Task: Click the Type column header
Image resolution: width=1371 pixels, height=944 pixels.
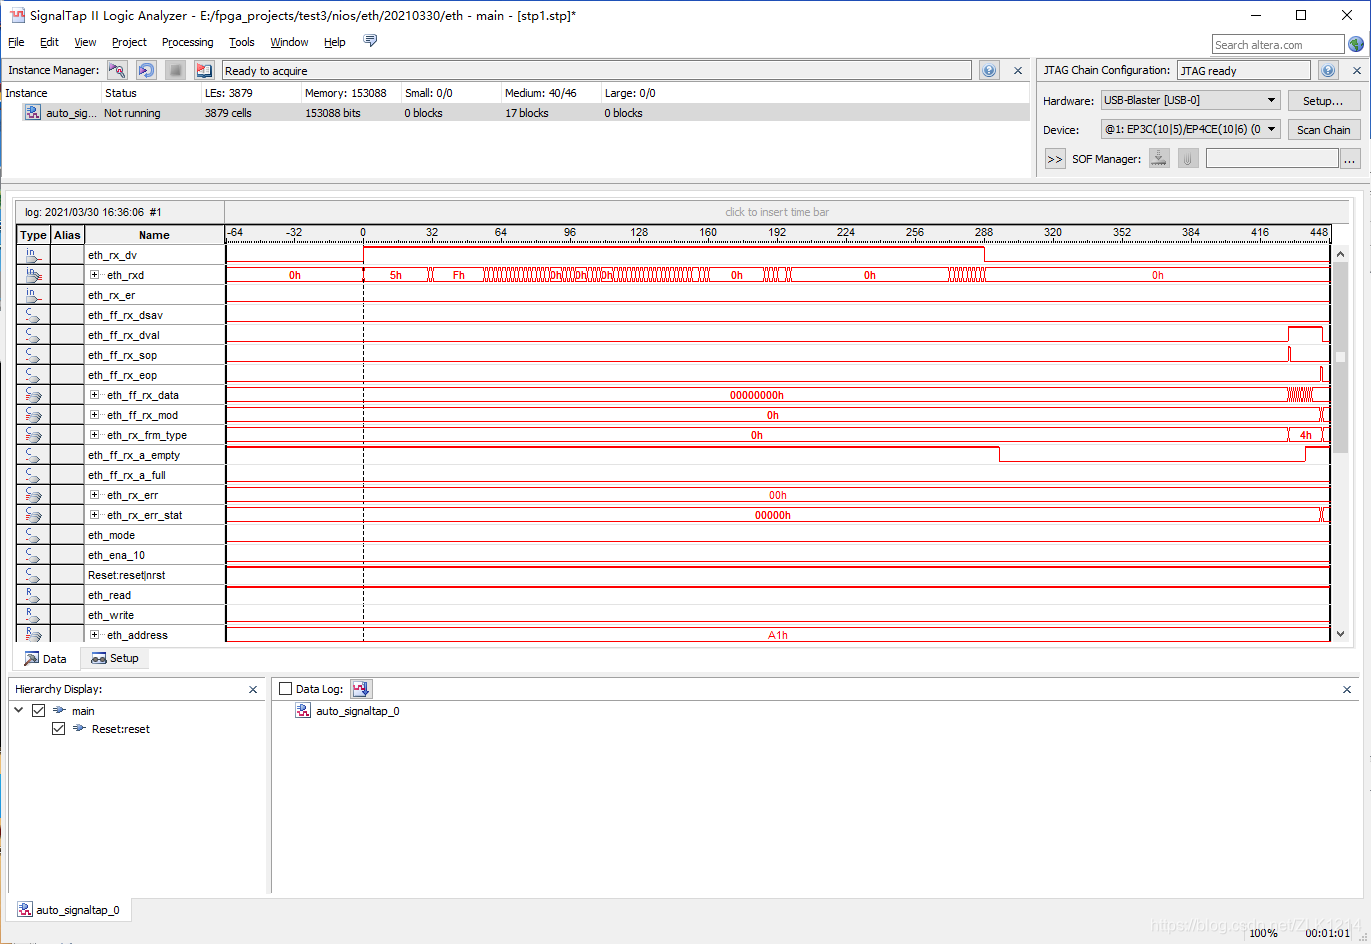Action: (33, 235)
